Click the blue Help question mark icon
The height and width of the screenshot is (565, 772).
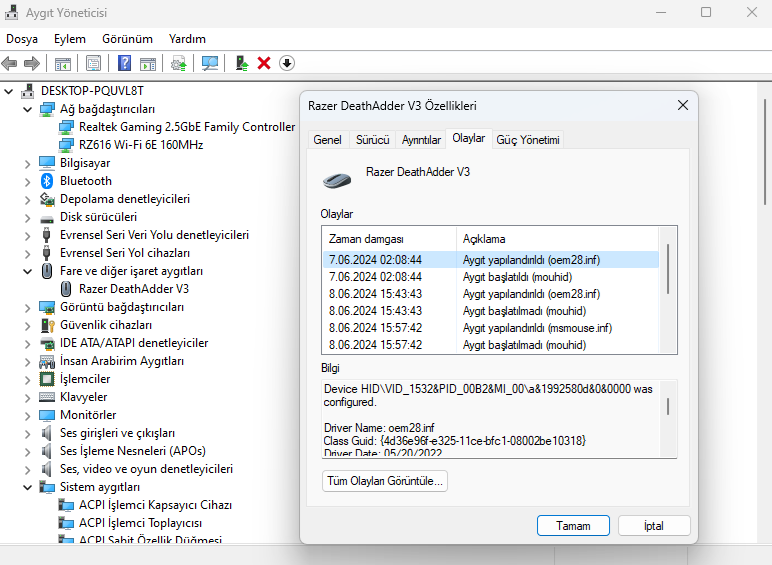click(125, 63)
